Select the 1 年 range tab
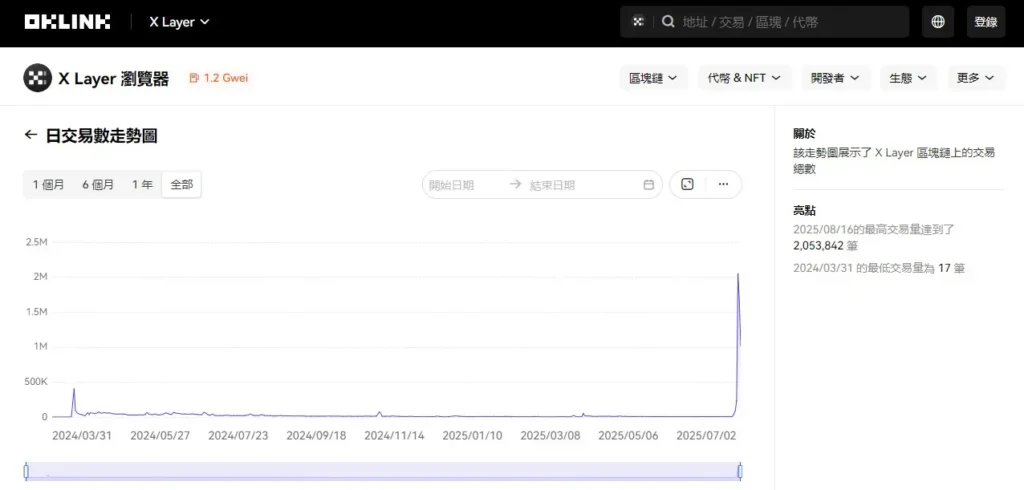1024x490 pixels. pyautogui.click(x=142, y=185)
